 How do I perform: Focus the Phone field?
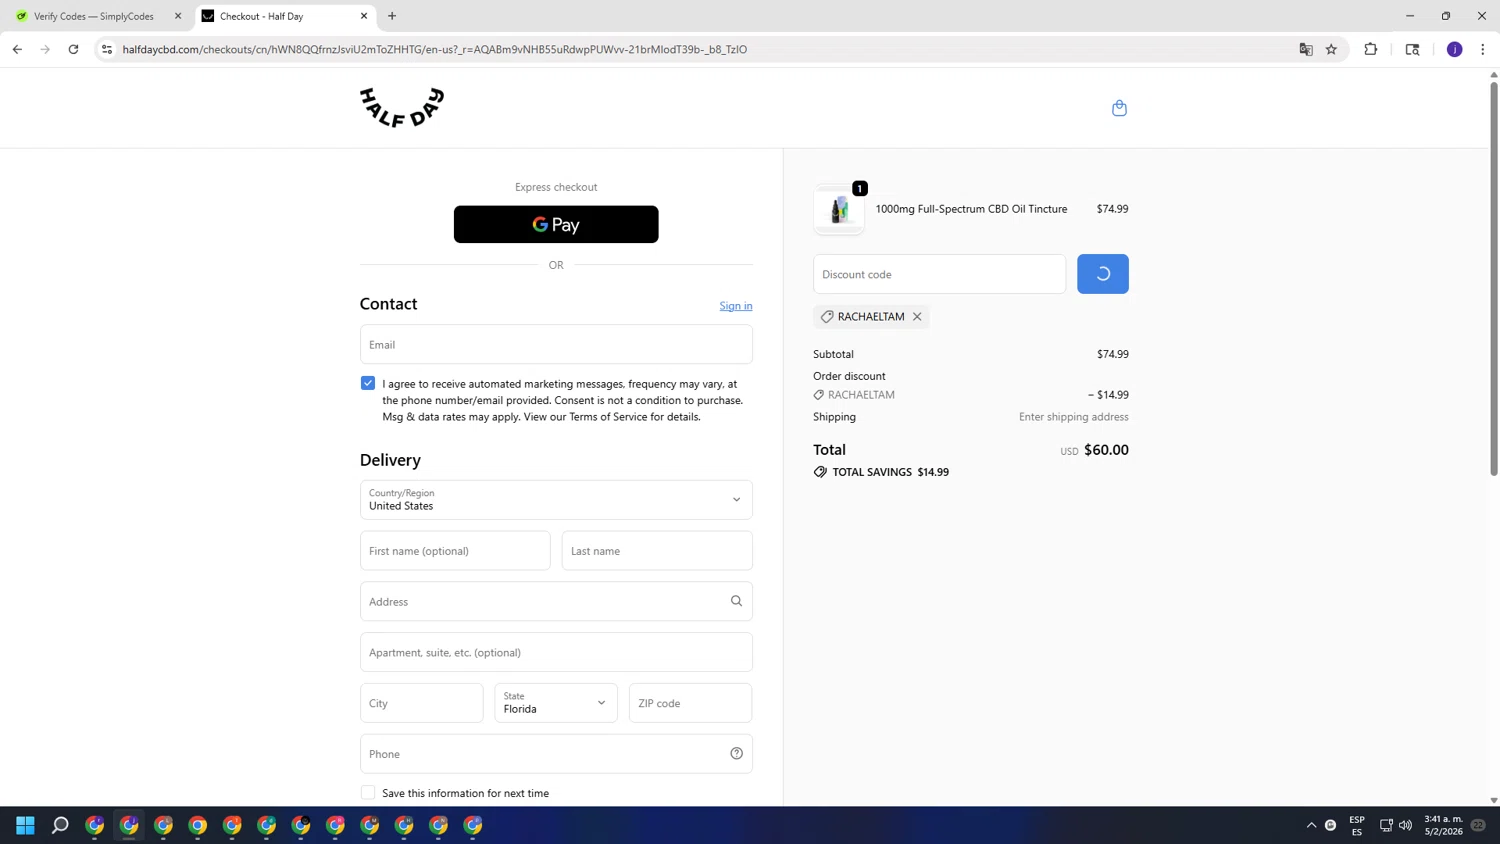click(556, 754)
